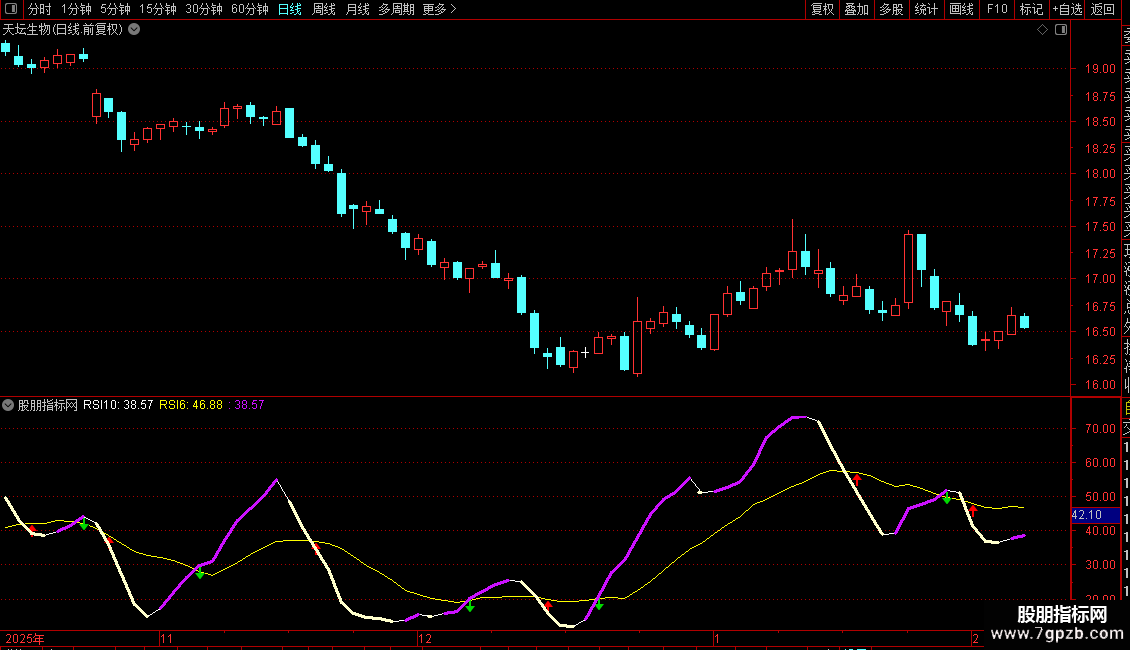Viewport: 1130px width, 650px height.
Task: Click the 70.00 RSI axis label
Action: pos(1100,429)
